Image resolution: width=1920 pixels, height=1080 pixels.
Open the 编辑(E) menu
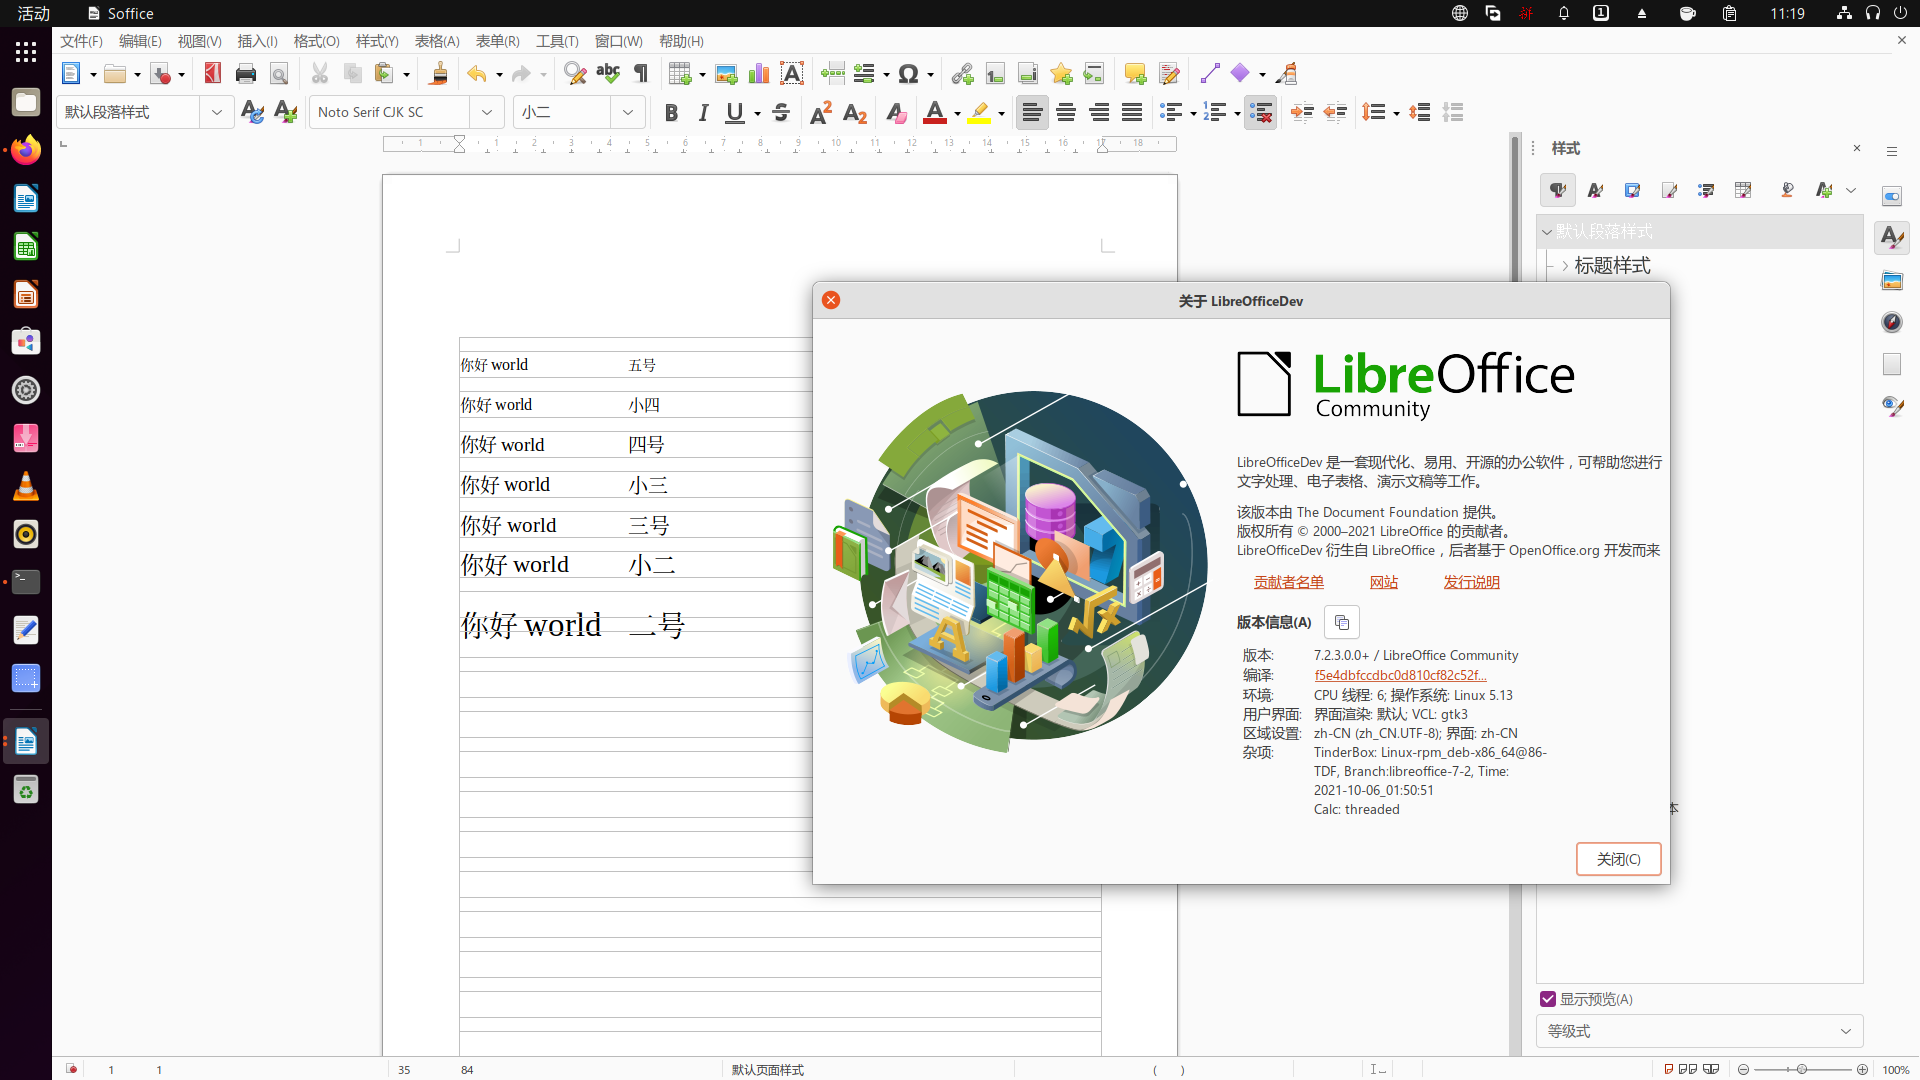[x=140, y=41]
